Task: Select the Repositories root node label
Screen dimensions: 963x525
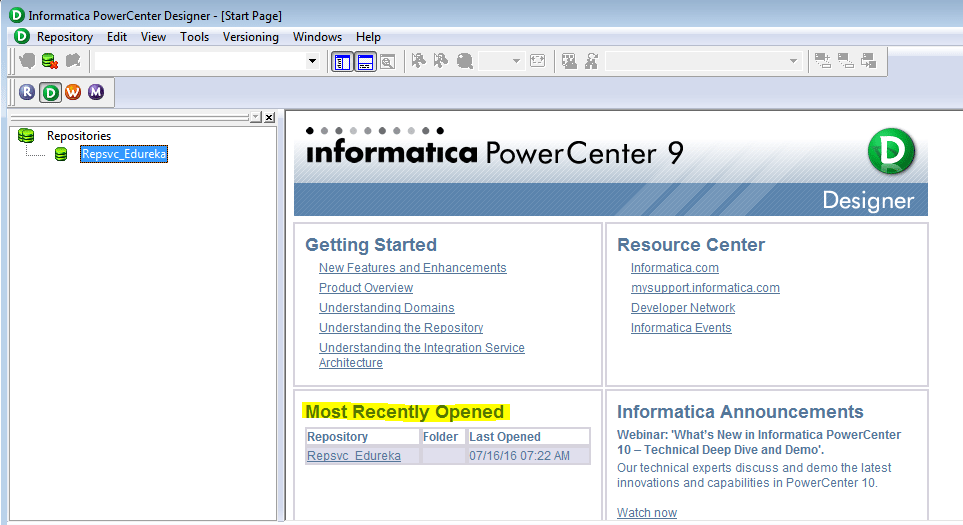Action: click(79, 136)
